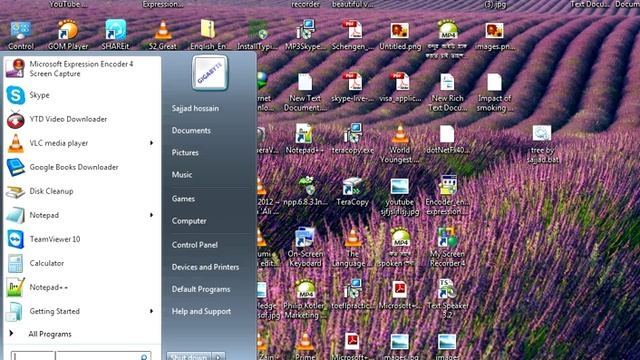The width and height of the screenshot is (640, 360).
Task: Click the Shut down button
Action: [189, 356]
